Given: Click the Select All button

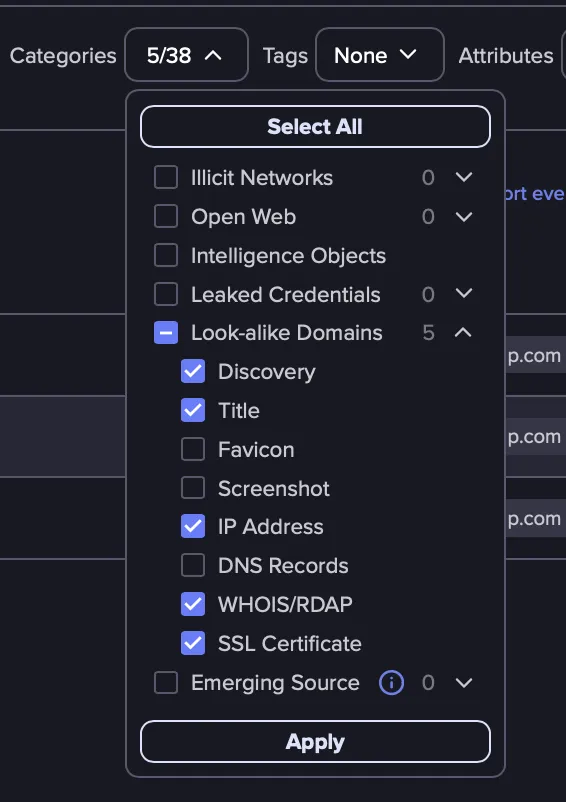Looking at the screenshot, I should pos(315,126).
